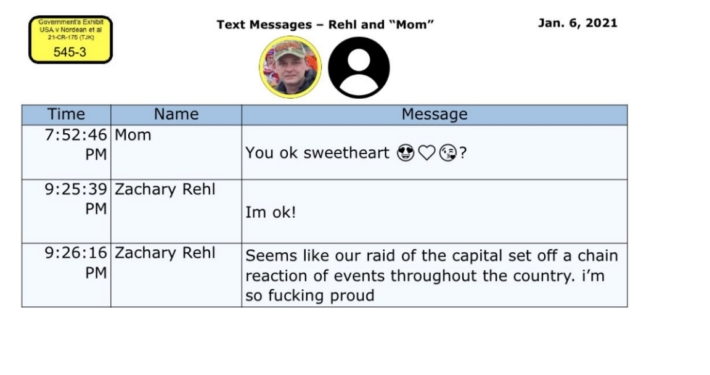Click the heart-eyes emoji in Mom's message
Image resolution: width=710 pixels, height=375 pixels.
pos(405,153)
